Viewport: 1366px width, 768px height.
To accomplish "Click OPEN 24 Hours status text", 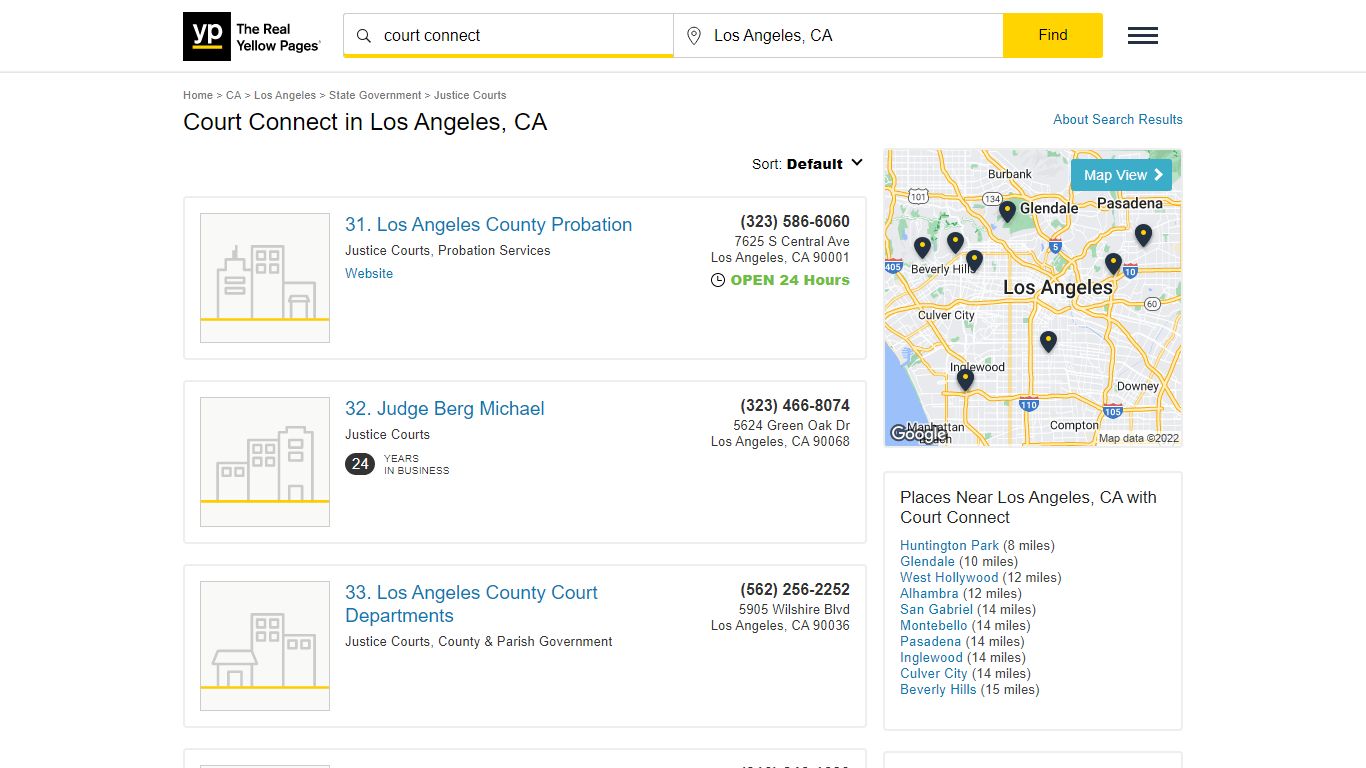I will 790,280.
